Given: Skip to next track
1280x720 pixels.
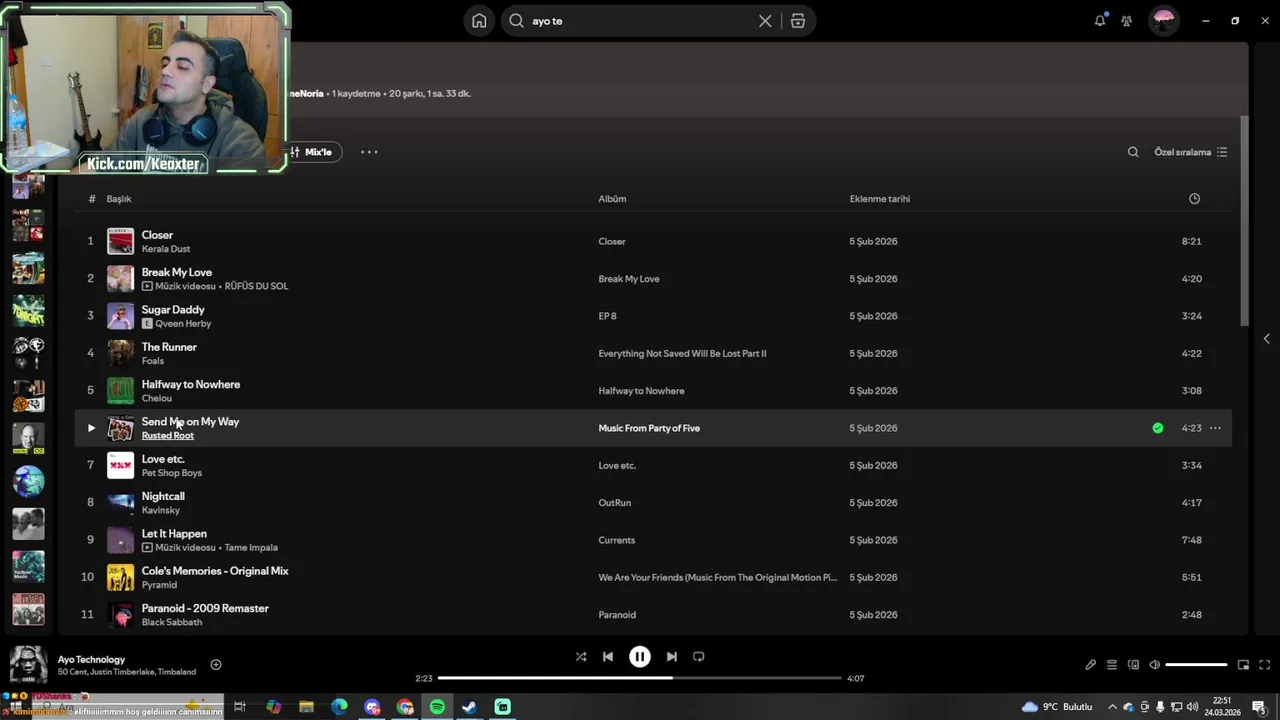Looking at the screenshot, I should (x=672, y=657).
